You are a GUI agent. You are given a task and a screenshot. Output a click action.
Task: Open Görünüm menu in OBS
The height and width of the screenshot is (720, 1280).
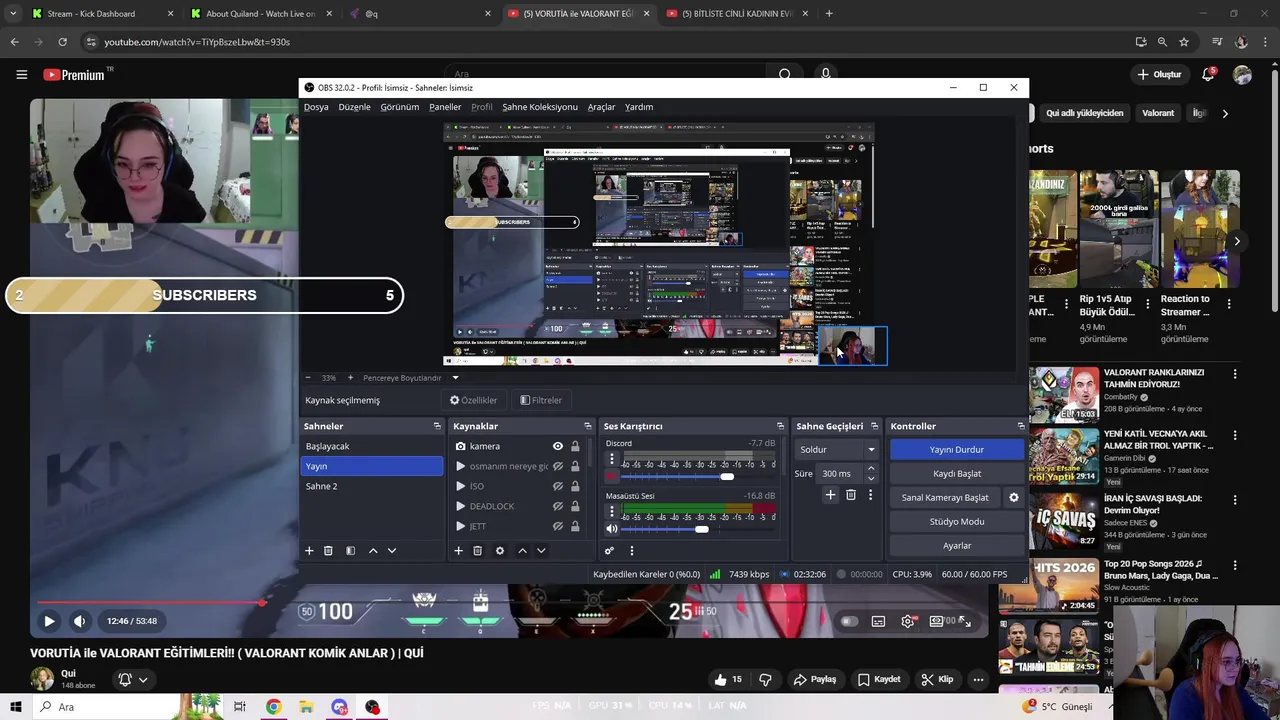[x=400, y=107]
